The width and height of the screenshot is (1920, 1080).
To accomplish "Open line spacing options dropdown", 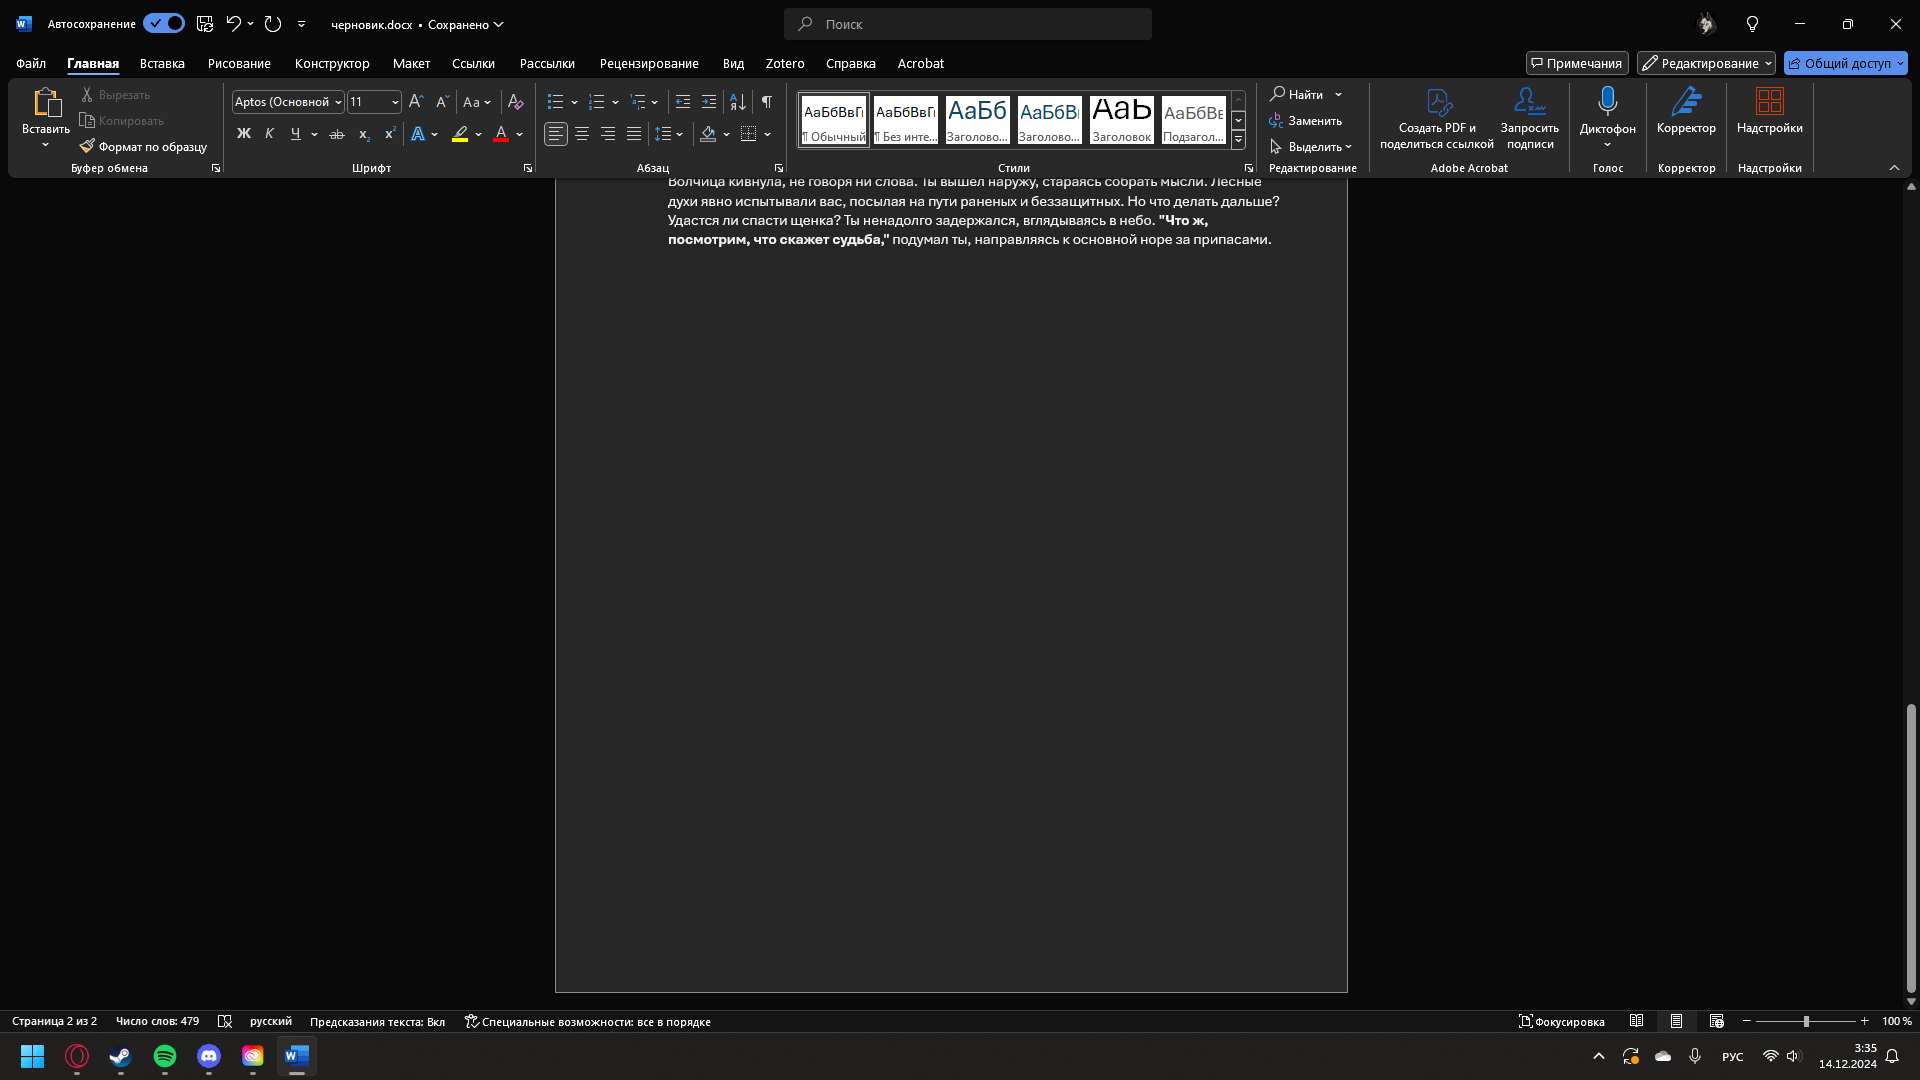I will pos(680,134).
